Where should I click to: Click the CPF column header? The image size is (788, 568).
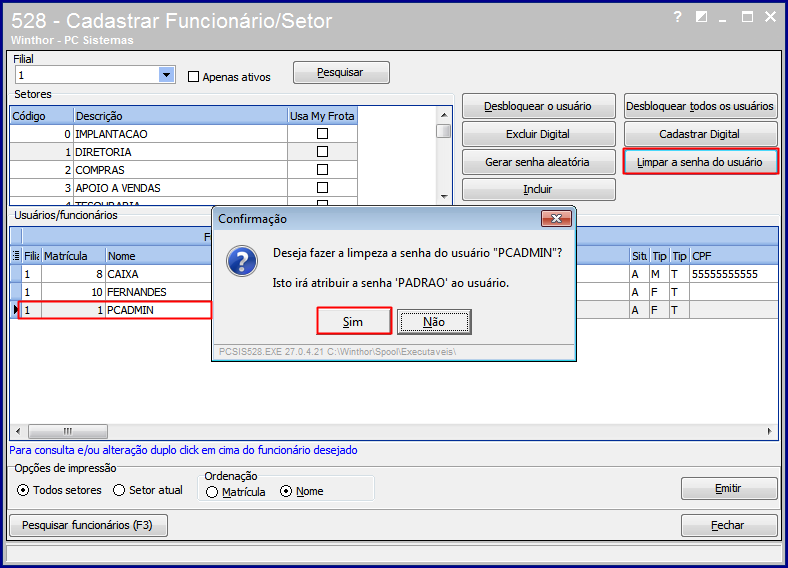coord(734,256)
